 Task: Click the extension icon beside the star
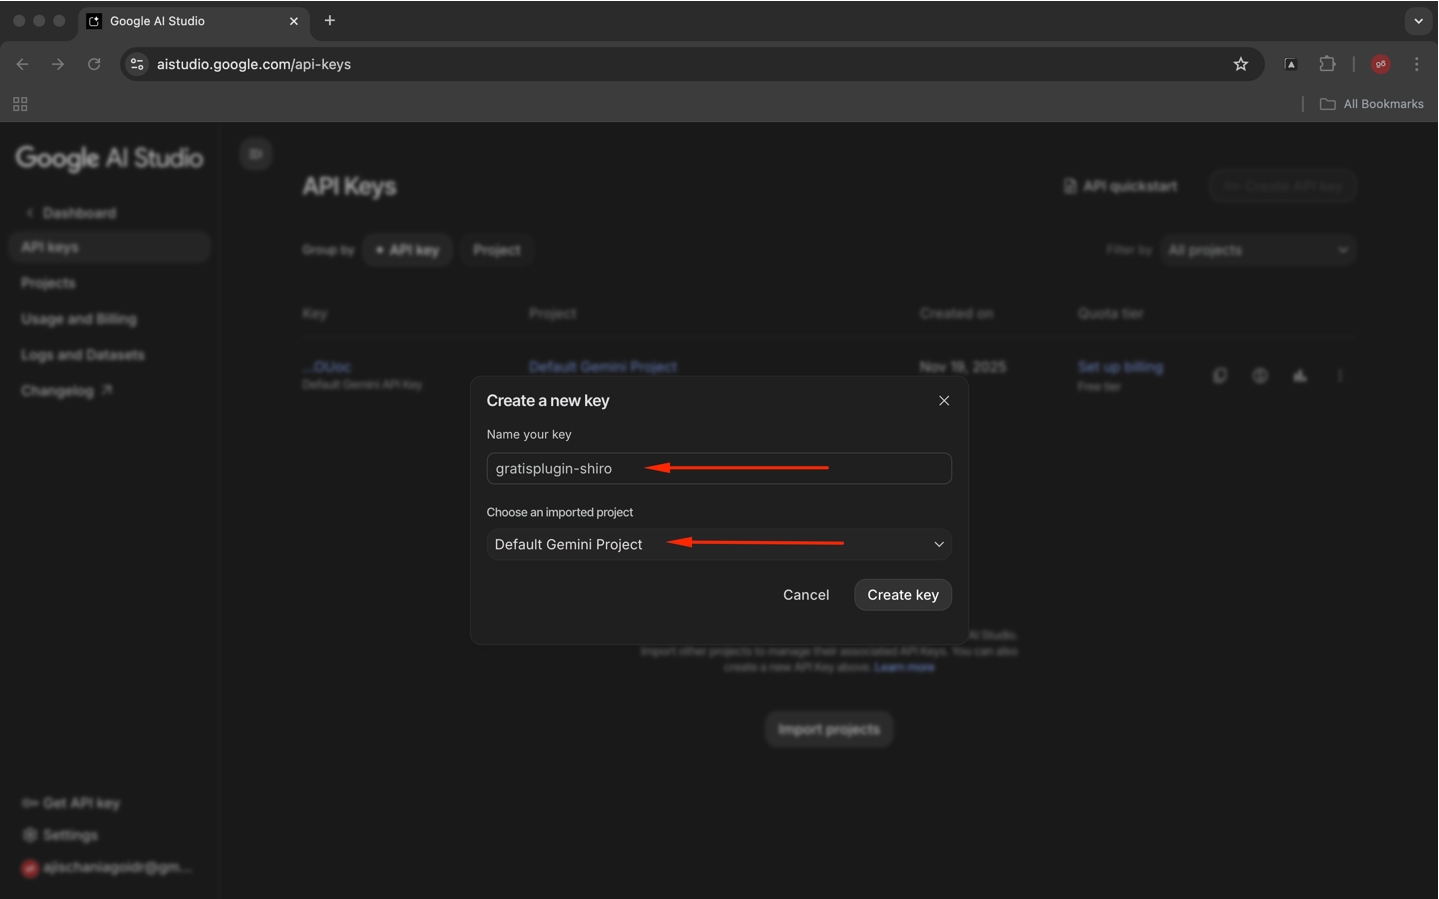pos(1290,64)
